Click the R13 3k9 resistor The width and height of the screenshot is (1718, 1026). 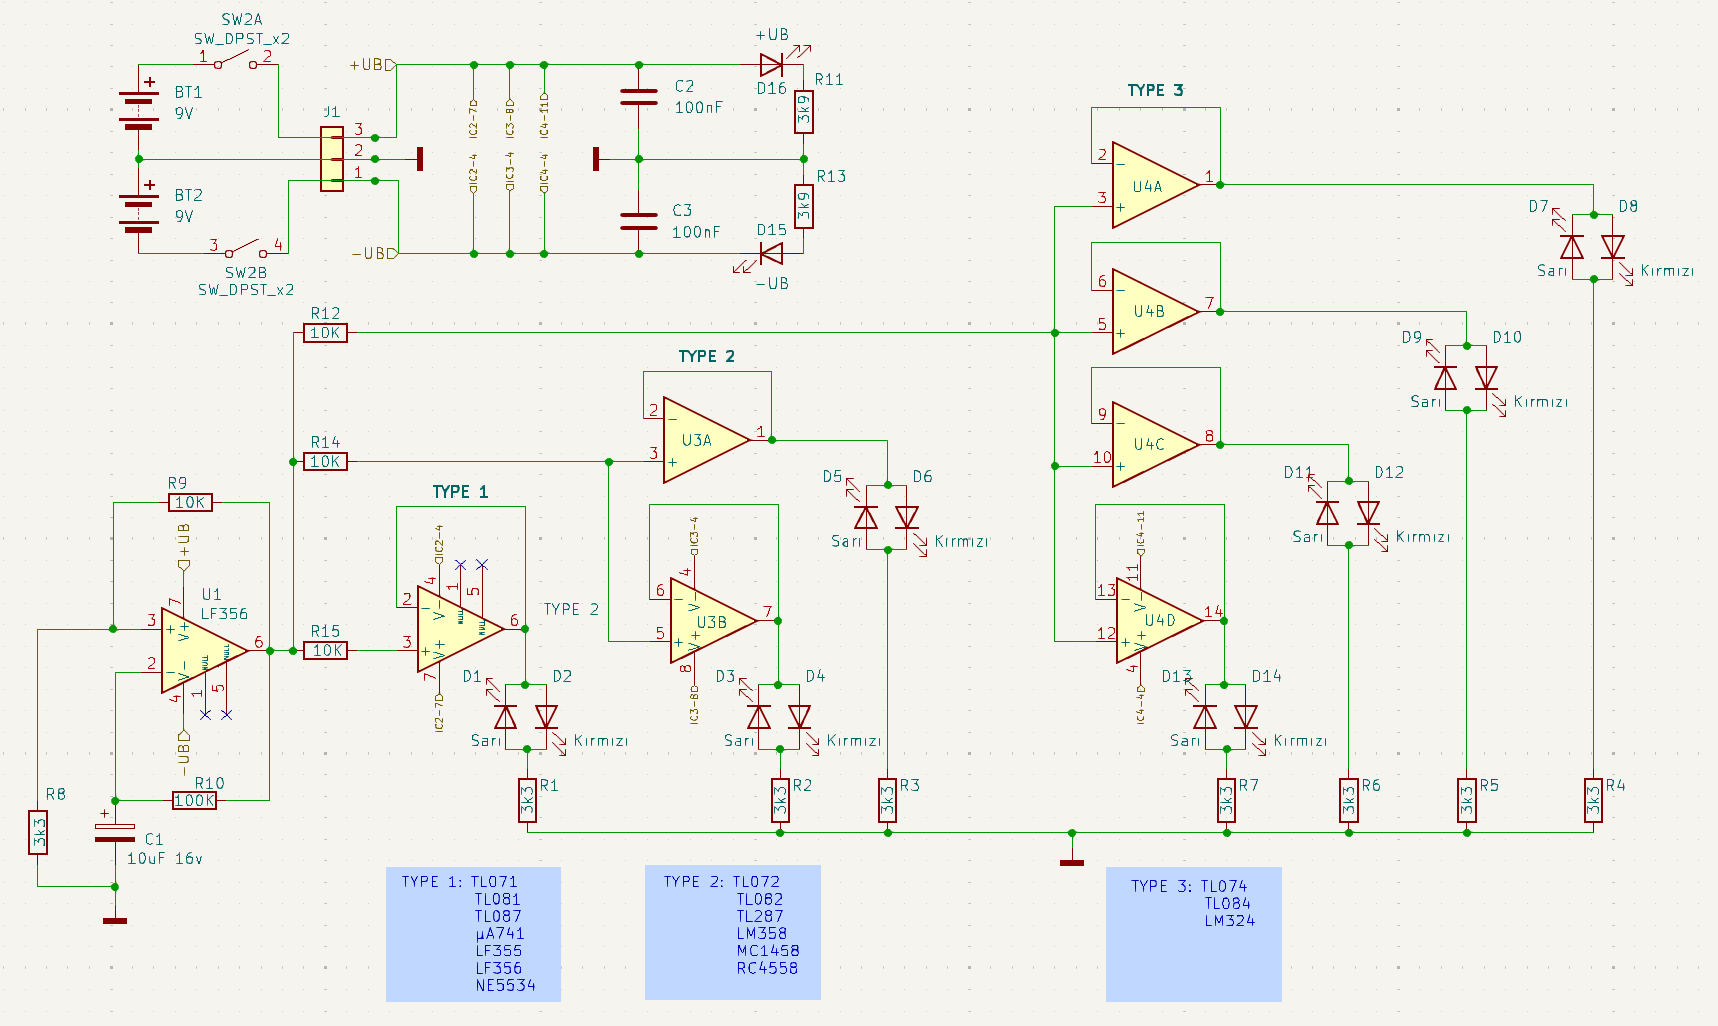coord(804,207)
